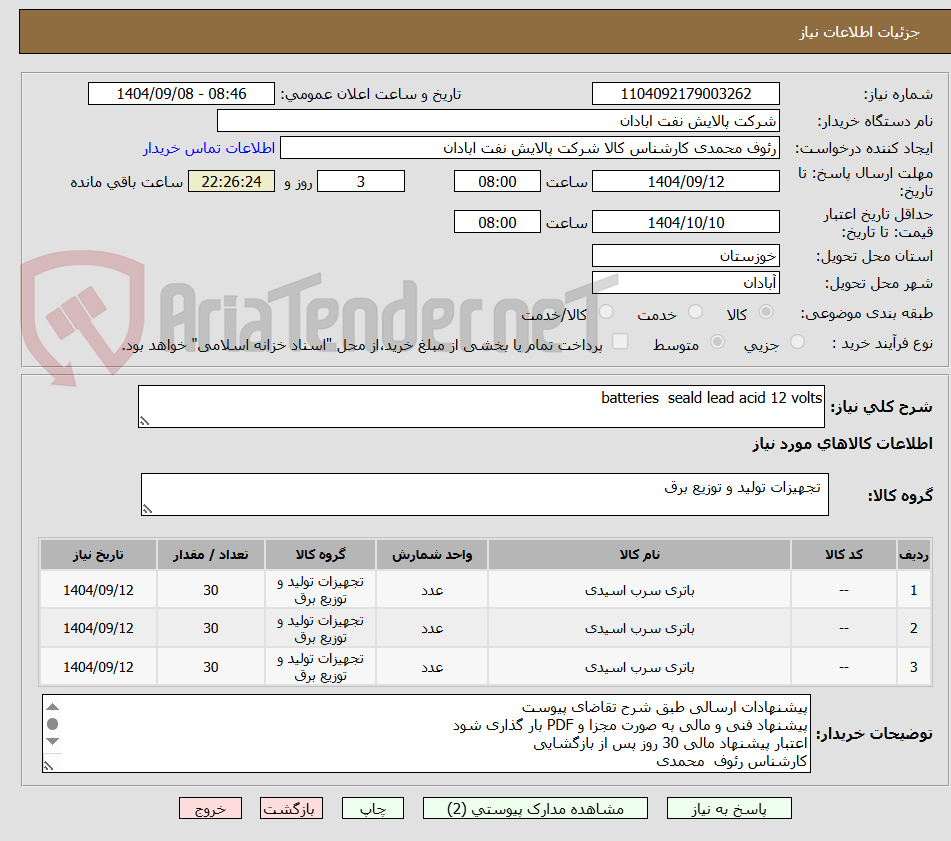Click باتری سرب اسیدی in row 3
Screen dimensions: 951x841
[x=639, y=667]
